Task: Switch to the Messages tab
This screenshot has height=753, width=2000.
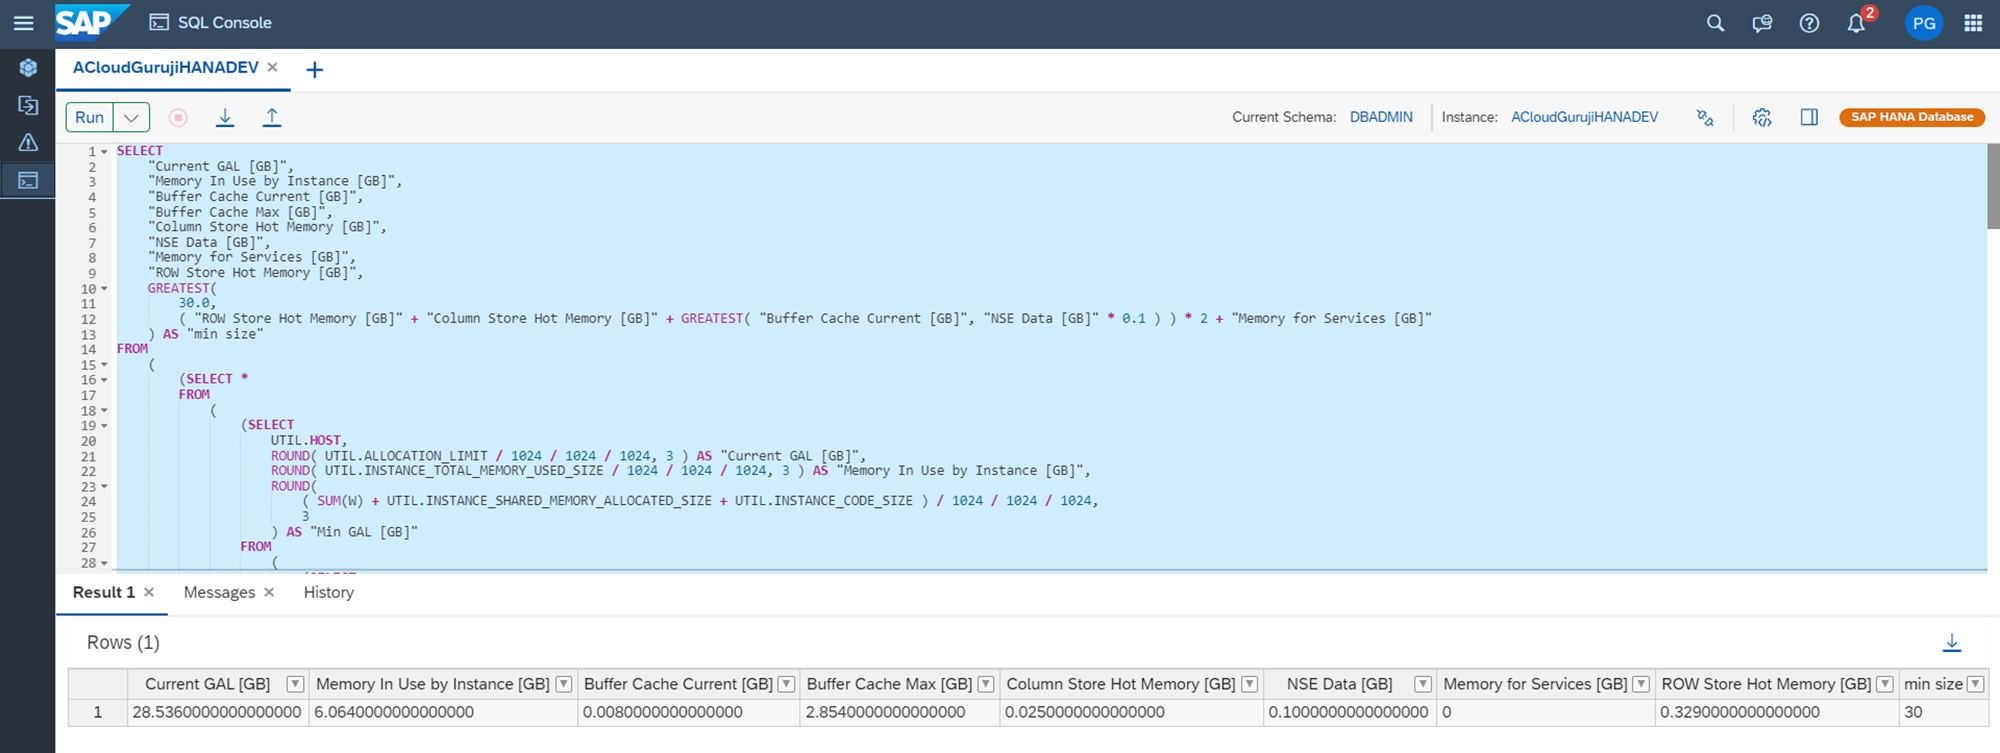Action: pos(219,592)
